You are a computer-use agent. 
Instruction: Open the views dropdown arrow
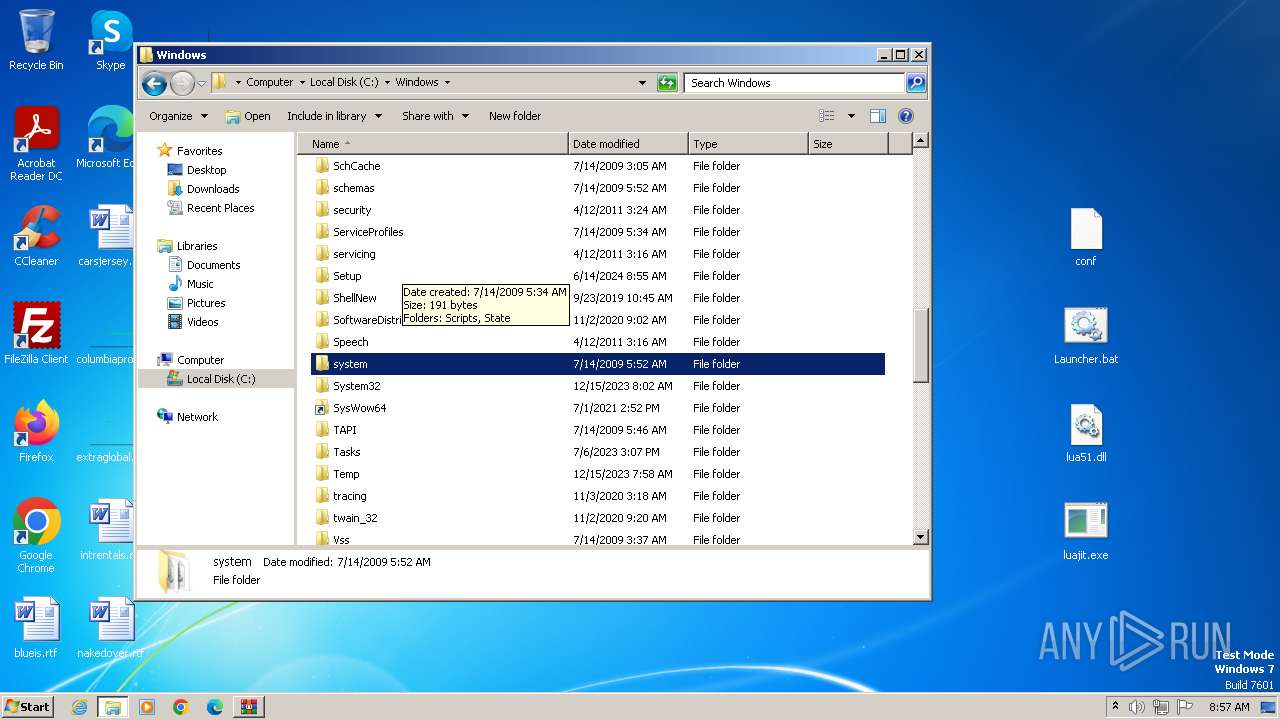tap(851, 116)
